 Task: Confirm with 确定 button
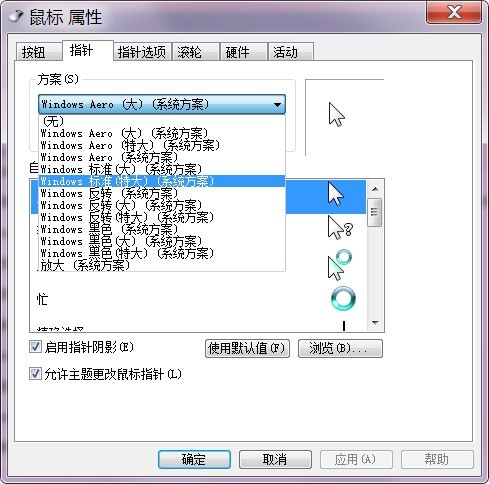[194, 459]
